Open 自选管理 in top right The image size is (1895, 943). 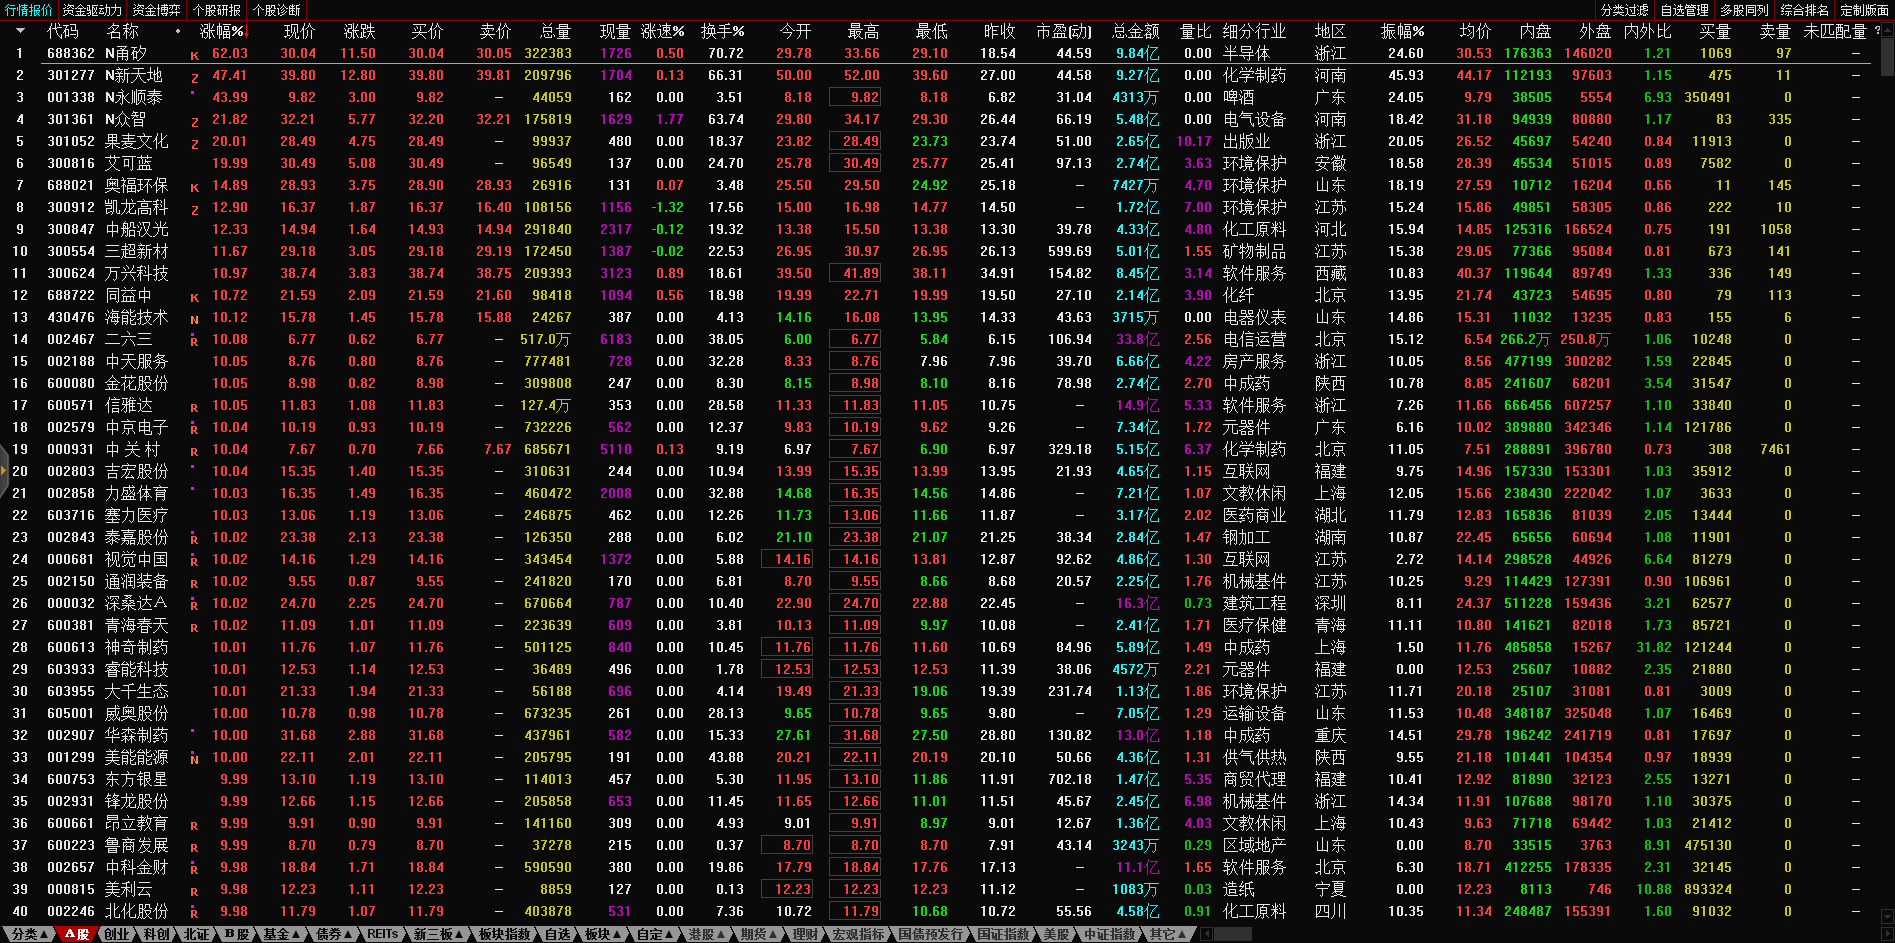[1684, 10]
